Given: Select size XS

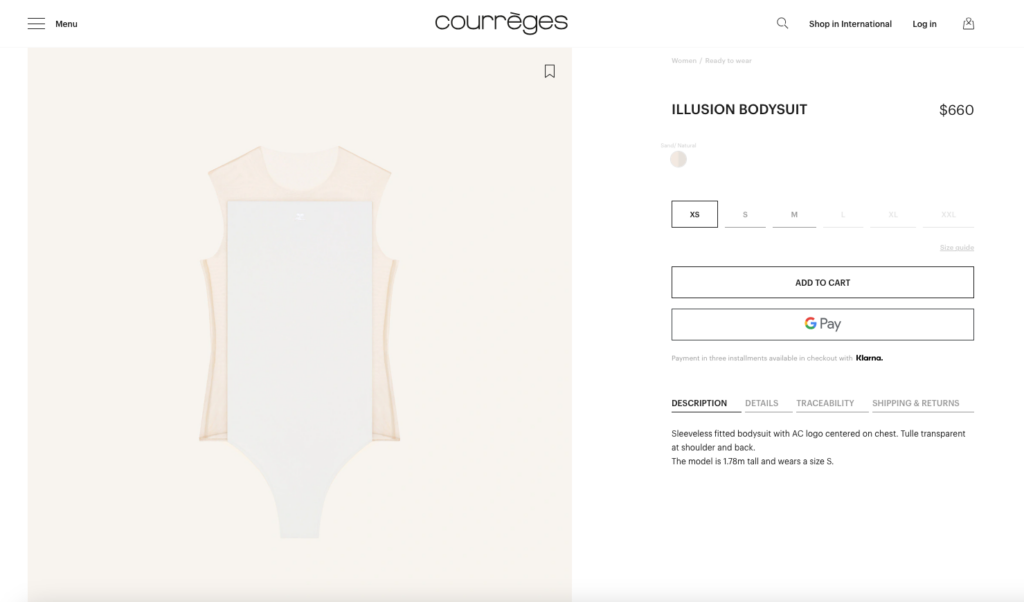Looking at the screenshot, I should (x=694, y=214).
